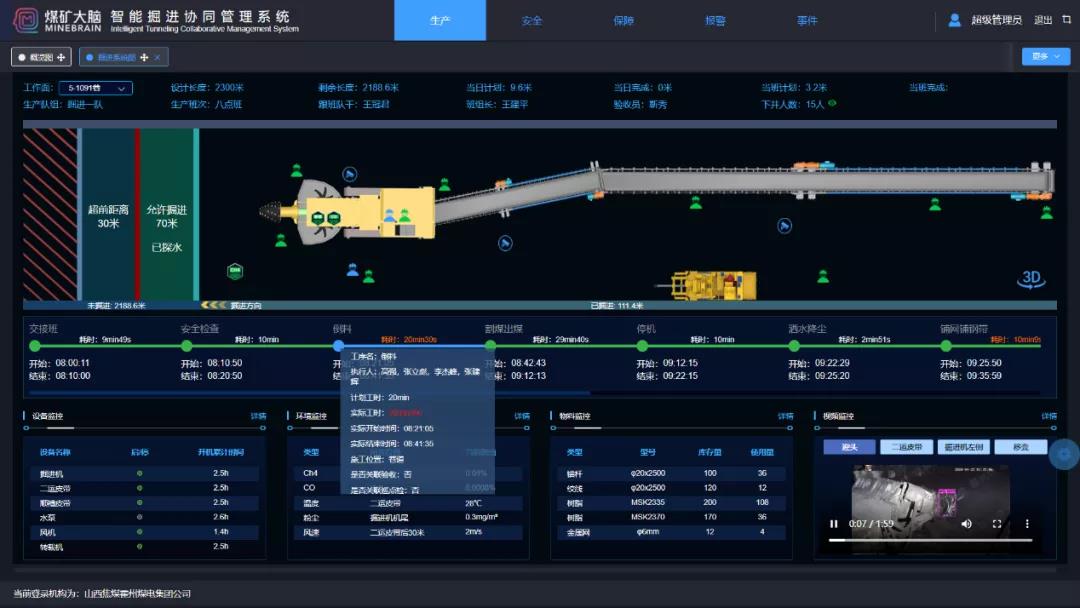The width and height of the screenshot is (1080, 608).
Task: Click green worker icon right of the shuttle vehicle
Action: click(823, 277)
